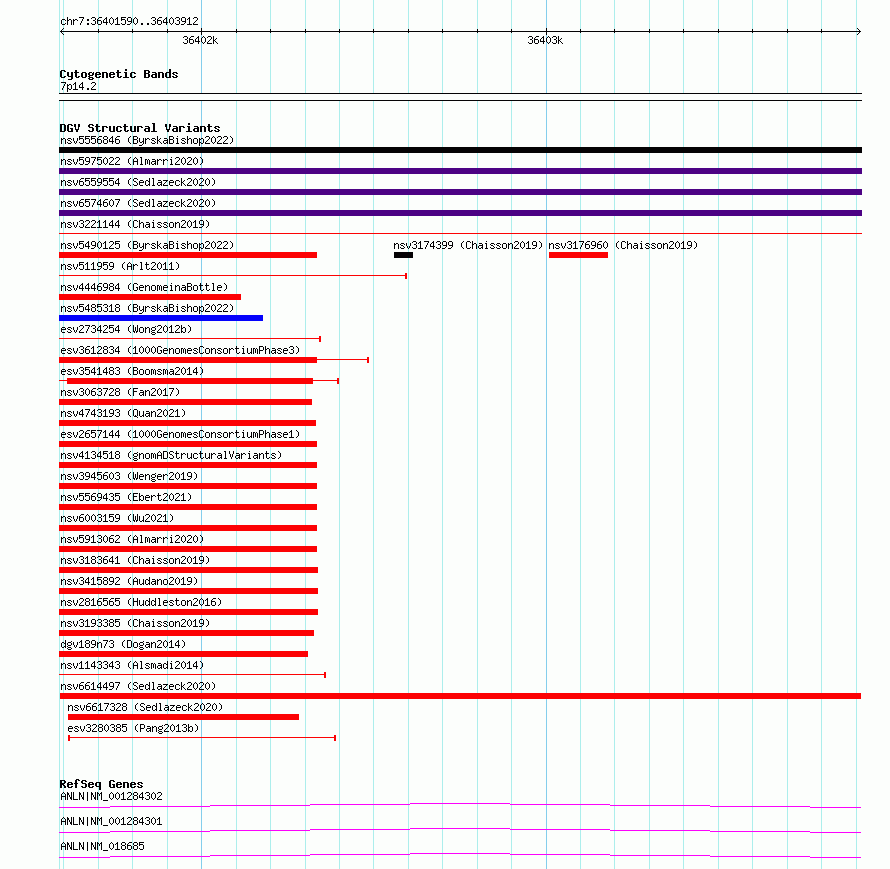Click the 36402k ruler position label
The height and width of the screenshot is (869, 890).
pyautogui.click(x=200, y=40)
